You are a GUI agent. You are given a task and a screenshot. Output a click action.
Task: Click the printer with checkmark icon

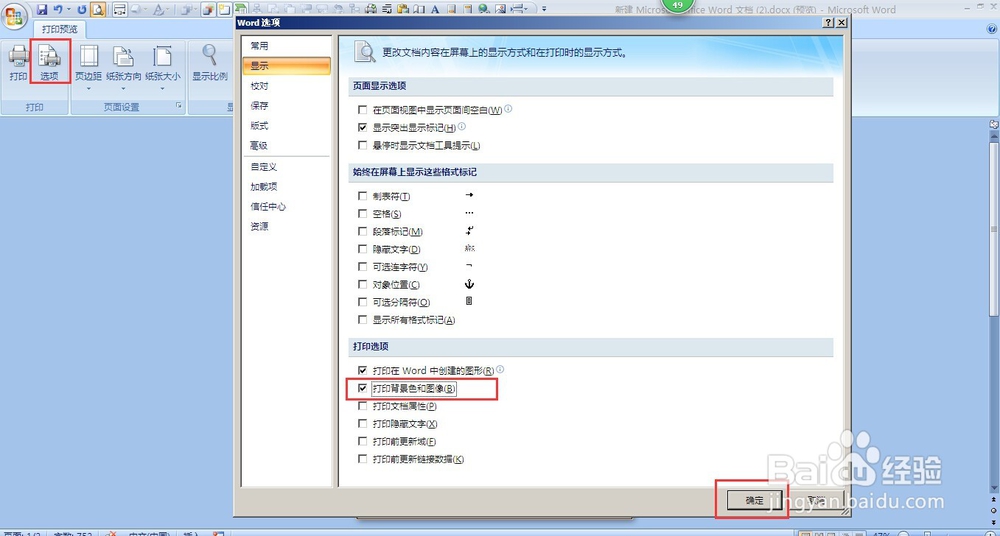point(372,10)
